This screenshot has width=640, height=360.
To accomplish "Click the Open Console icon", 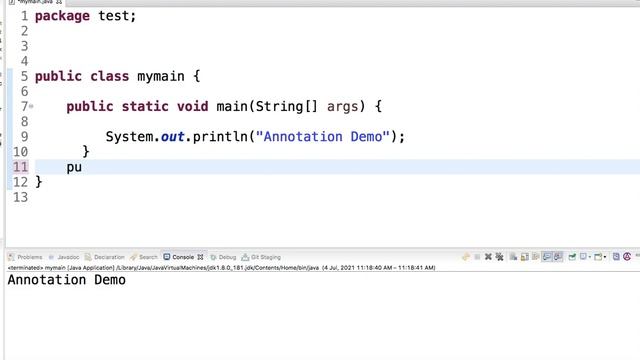I will pyautogui.click(x=598, y=257).
